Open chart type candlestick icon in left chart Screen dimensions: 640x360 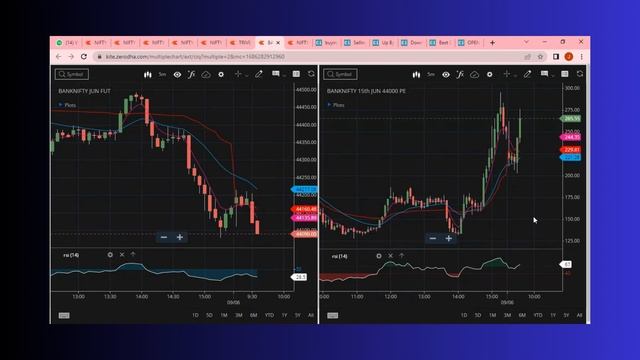[147, 74]
